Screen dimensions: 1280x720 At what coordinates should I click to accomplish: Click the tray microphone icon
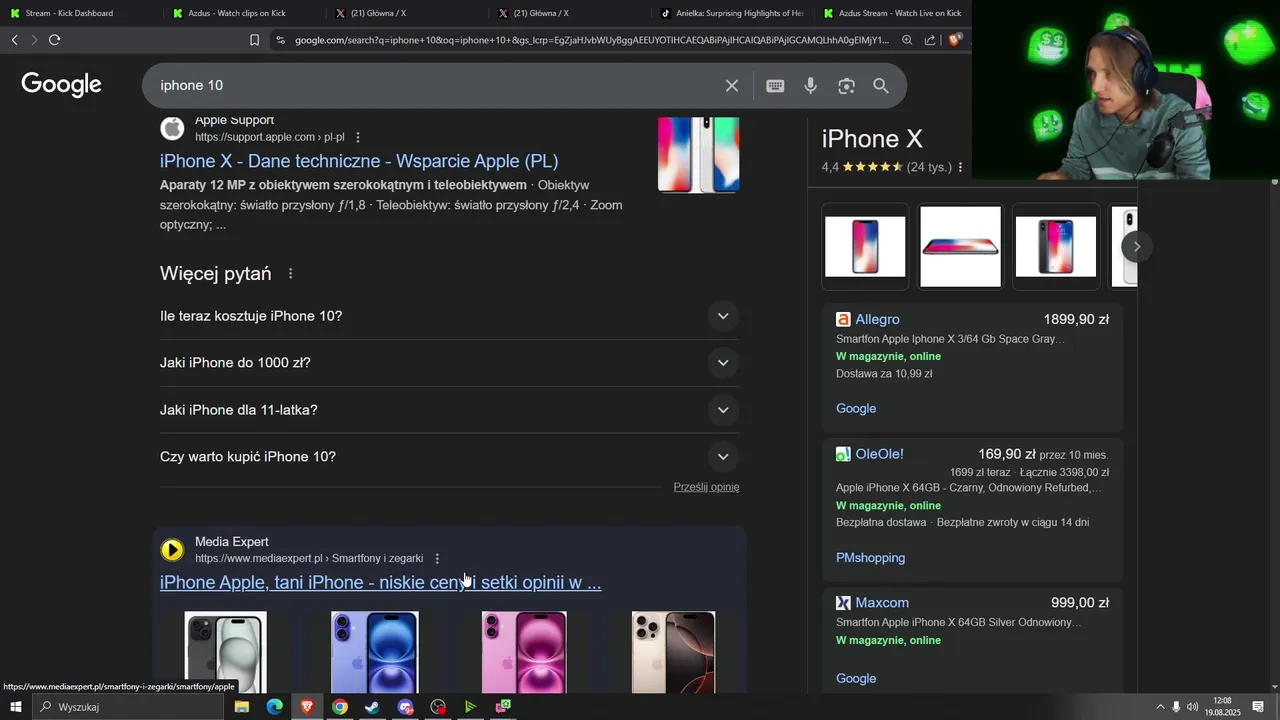[x=1176, y=707]
